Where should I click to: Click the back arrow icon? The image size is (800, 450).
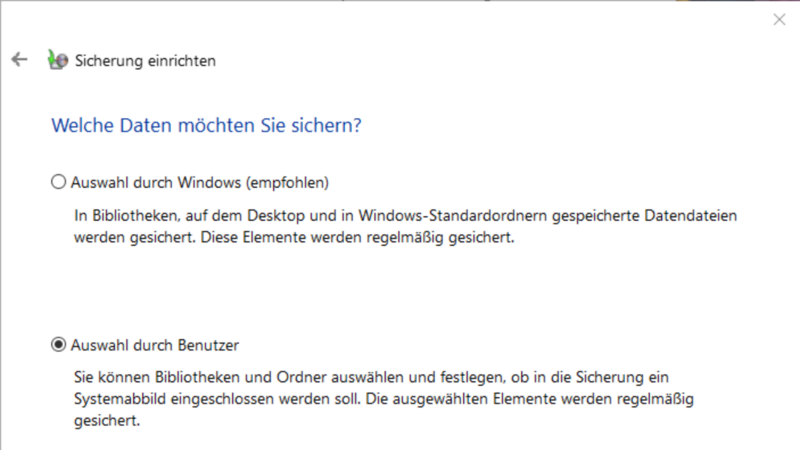[x=18, y=60]
